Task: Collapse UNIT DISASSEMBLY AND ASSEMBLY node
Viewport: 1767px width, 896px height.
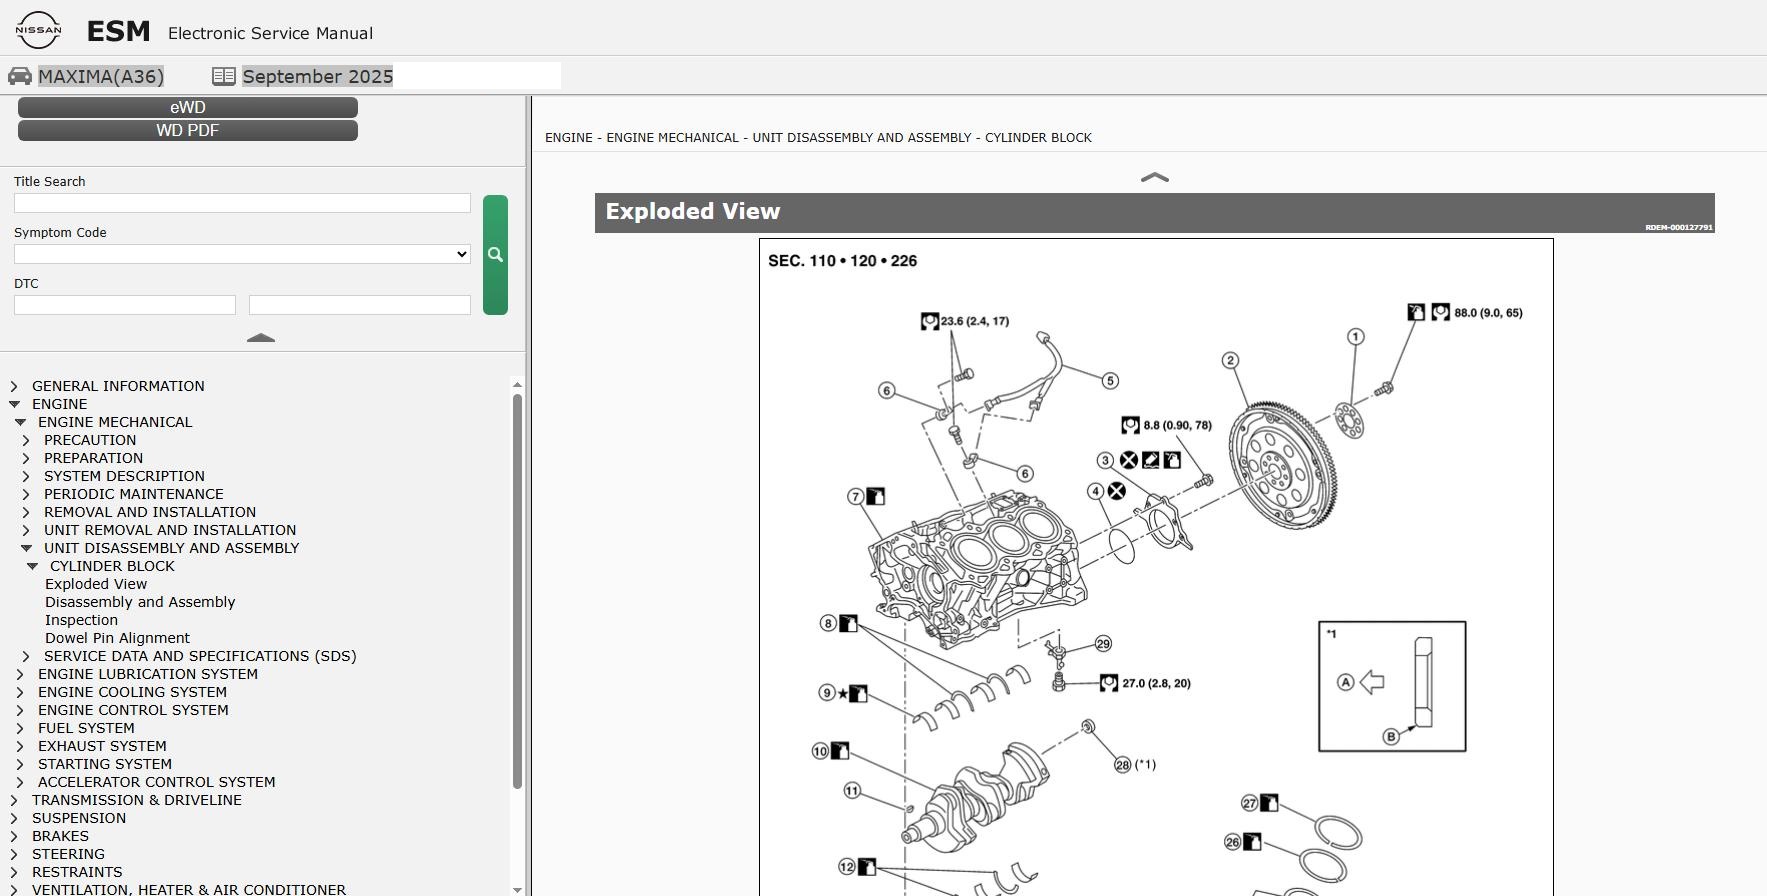Action: [x=26, y=548]
